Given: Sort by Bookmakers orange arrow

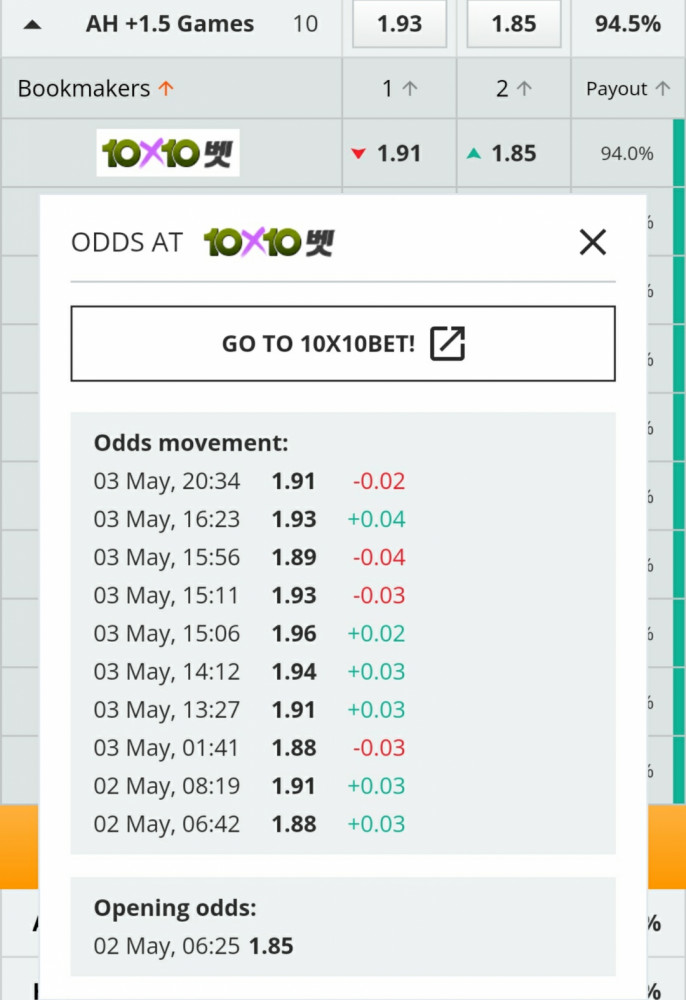Looking at the screenshot, I should (x=166, y=88).
